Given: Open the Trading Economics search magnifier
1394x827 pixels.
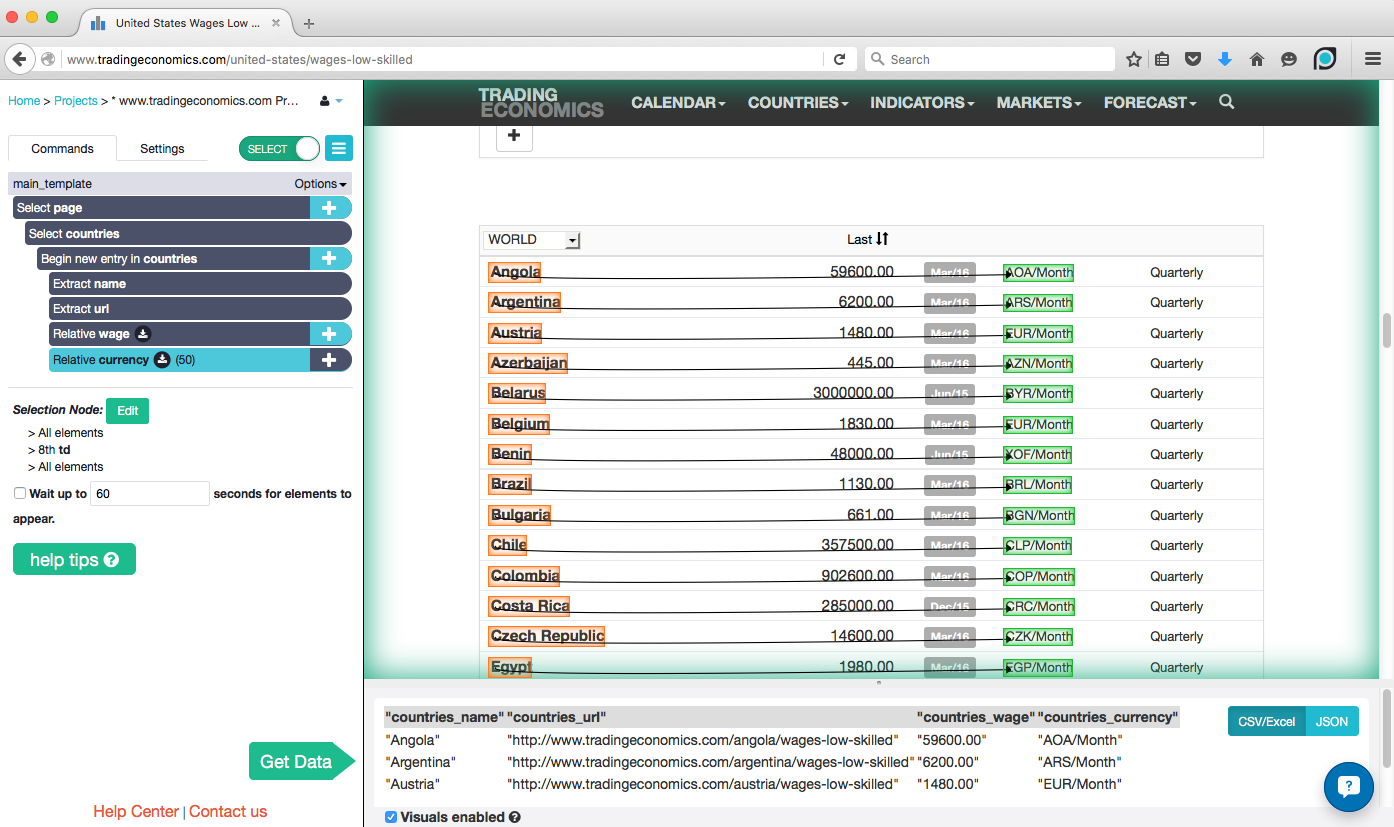Looking at the screenshot, I should coord(1227,102).
